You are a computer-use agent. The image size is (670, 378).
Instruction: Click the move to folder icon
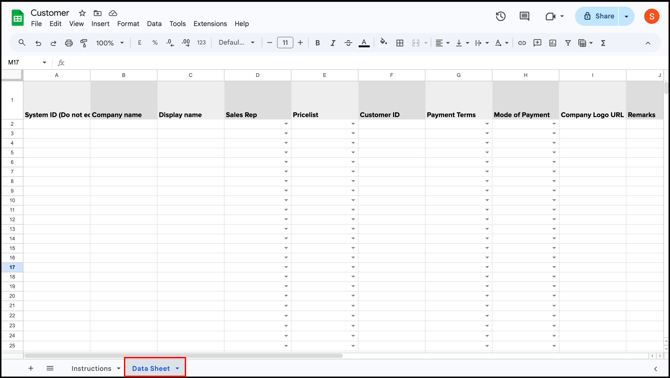point(97,13)
